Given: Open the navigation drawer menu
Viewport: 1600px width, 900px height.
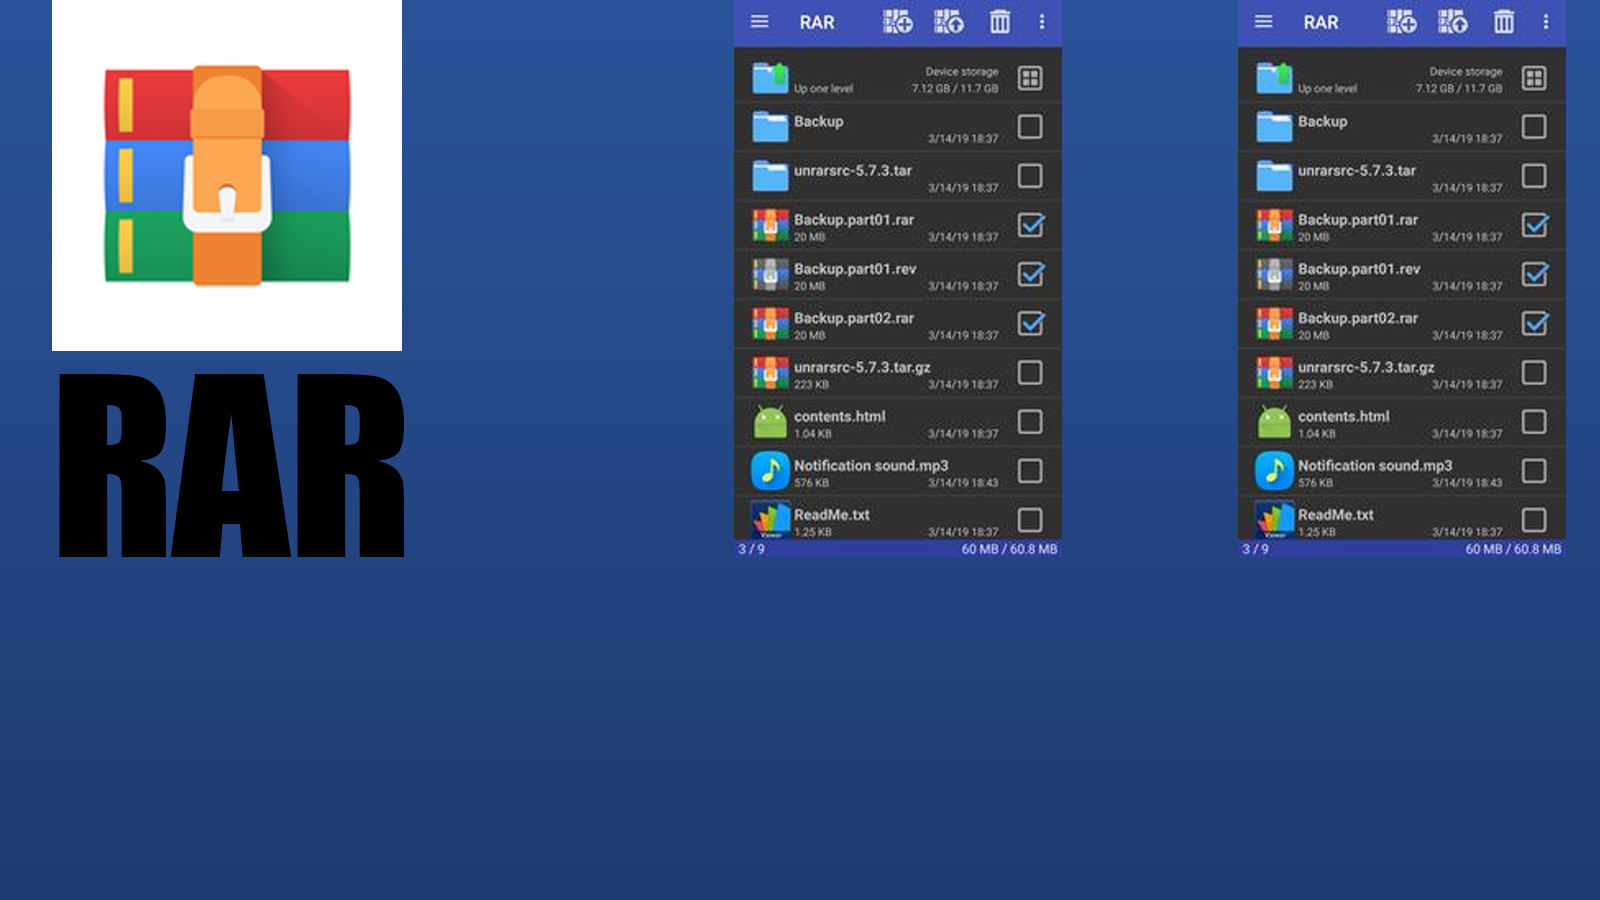Looking at the screenshot, I should point(759,22).
